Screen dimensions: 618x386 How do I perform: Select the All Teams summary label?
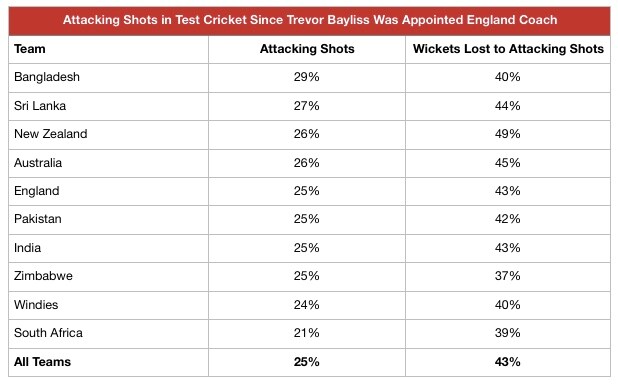tap(42, 362)
